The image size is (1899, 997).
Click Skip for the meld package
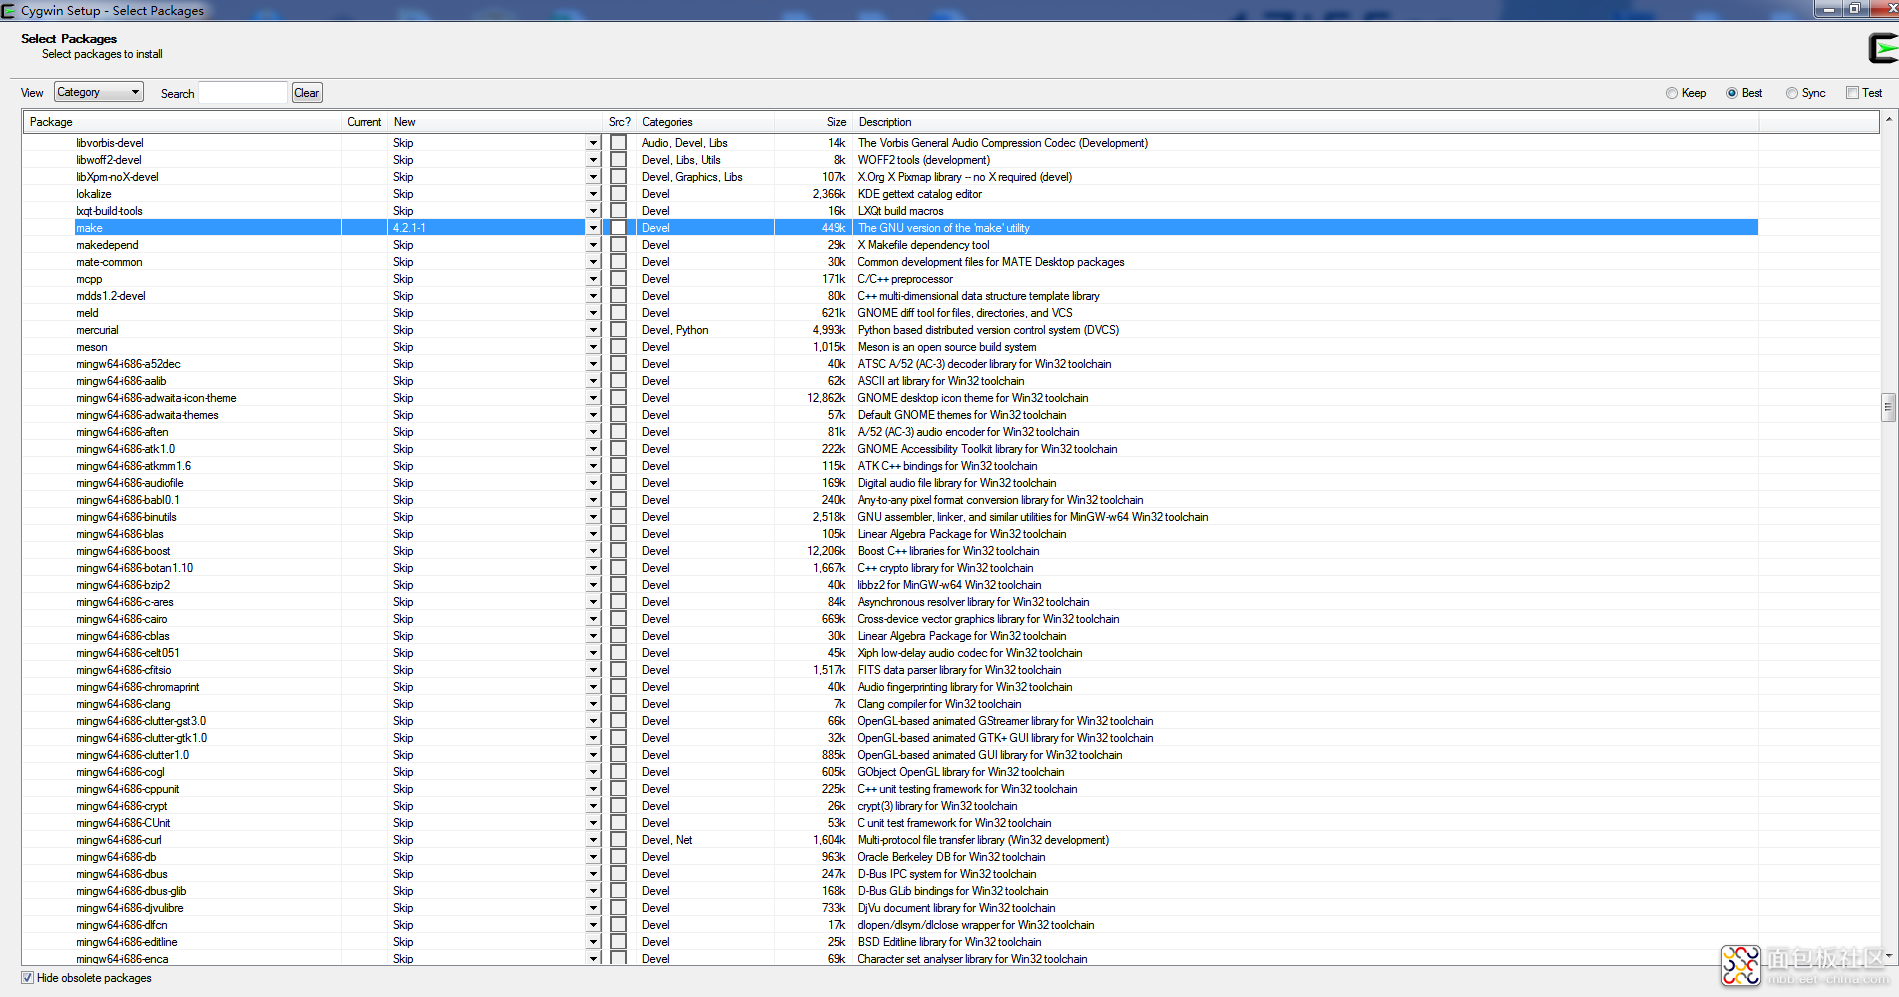(x=403, y=313)
